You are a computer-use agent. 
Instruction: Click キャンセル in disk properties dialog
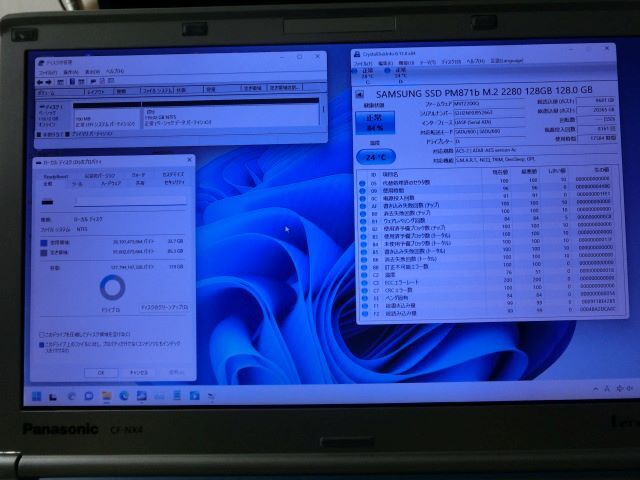coord(139,372)
